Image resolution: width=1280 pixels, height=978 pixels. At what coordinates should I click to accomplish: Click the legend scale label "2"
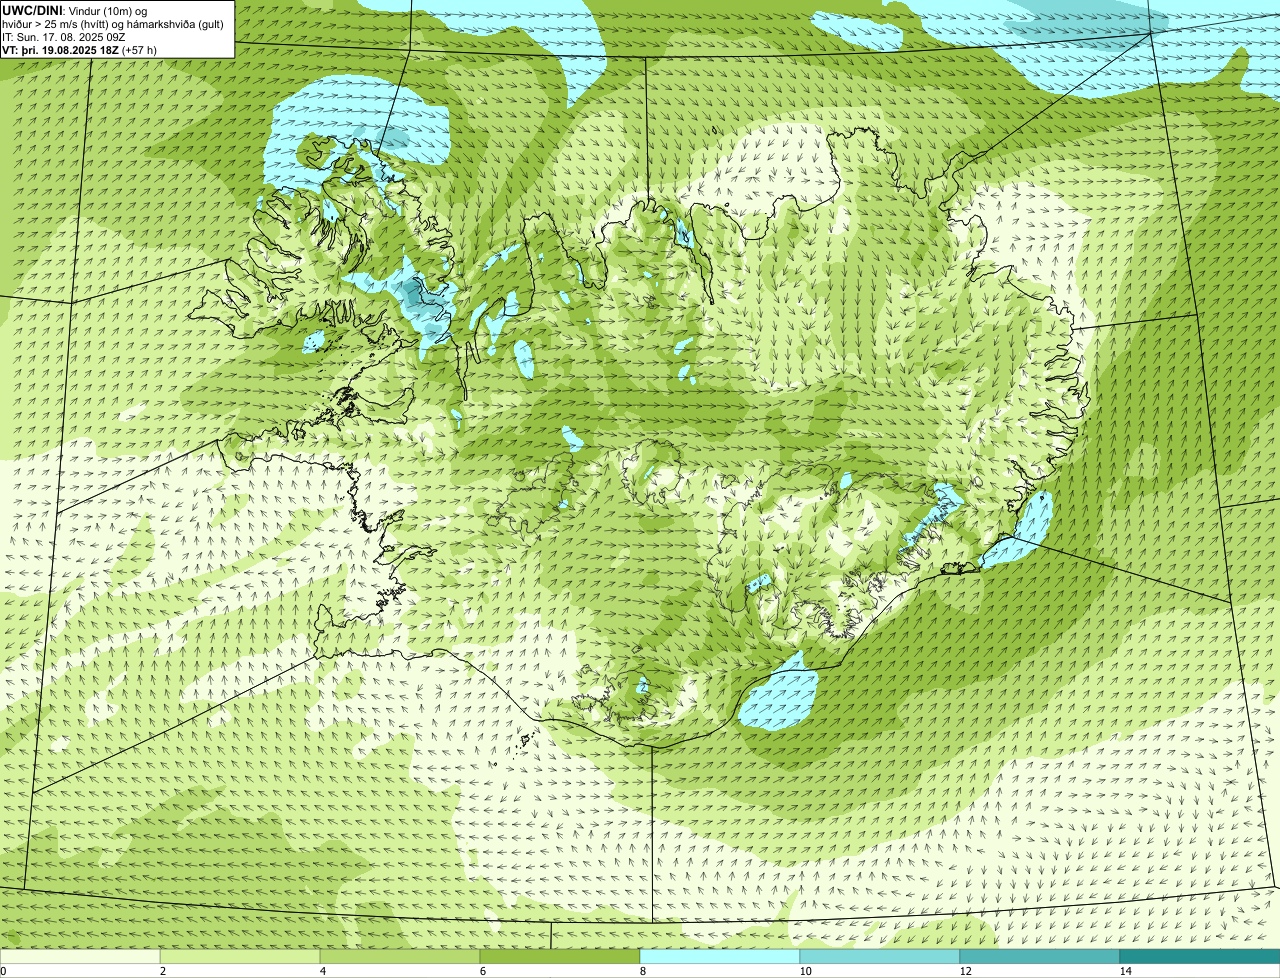pos(162,971)
